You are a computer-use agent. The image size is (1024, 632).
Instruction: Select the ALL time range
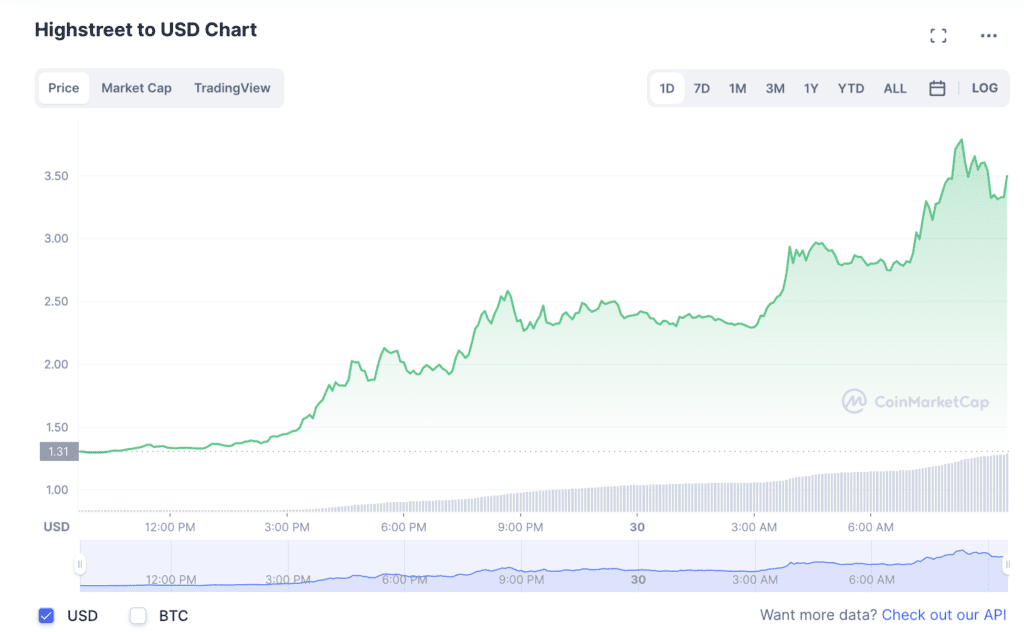click(x=895, y=88)
